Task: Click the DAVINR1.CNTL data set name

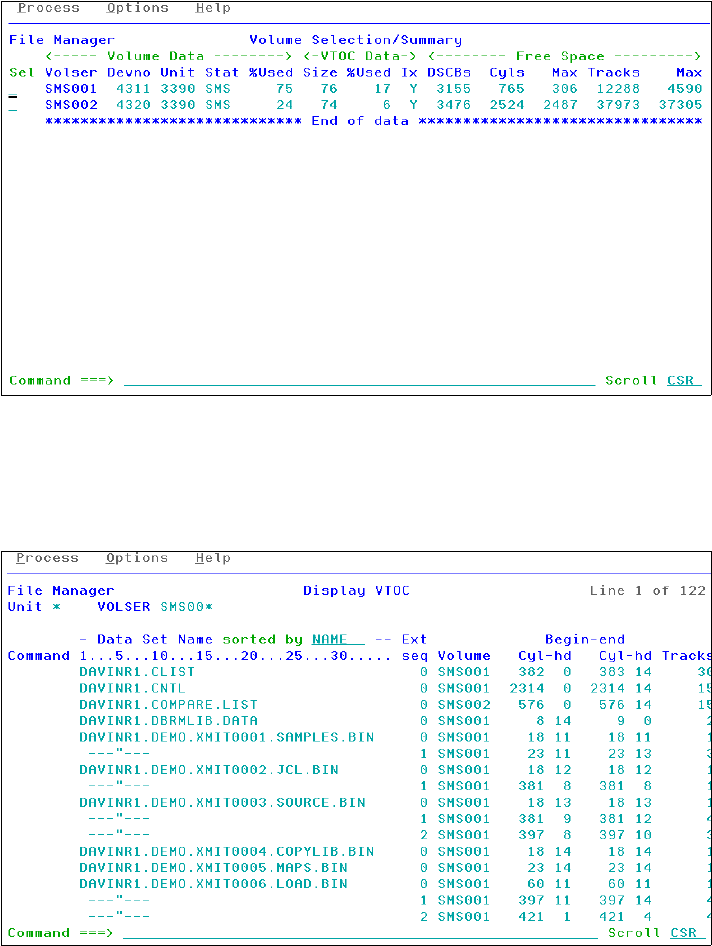Action: click(x=132, y=688)
